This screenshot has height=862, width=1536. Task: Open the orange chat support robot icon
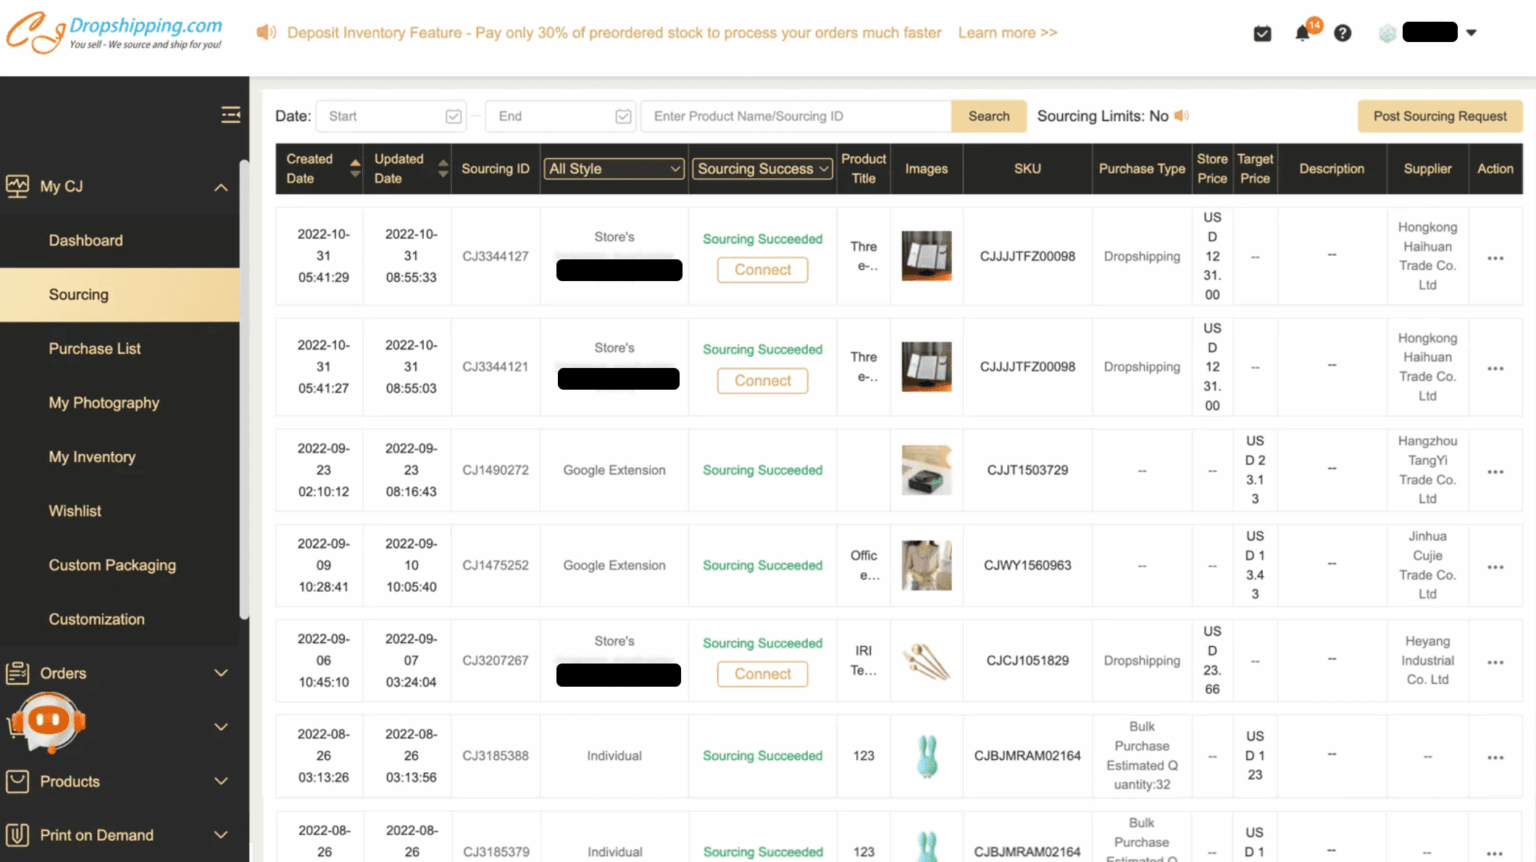[45, 722]
